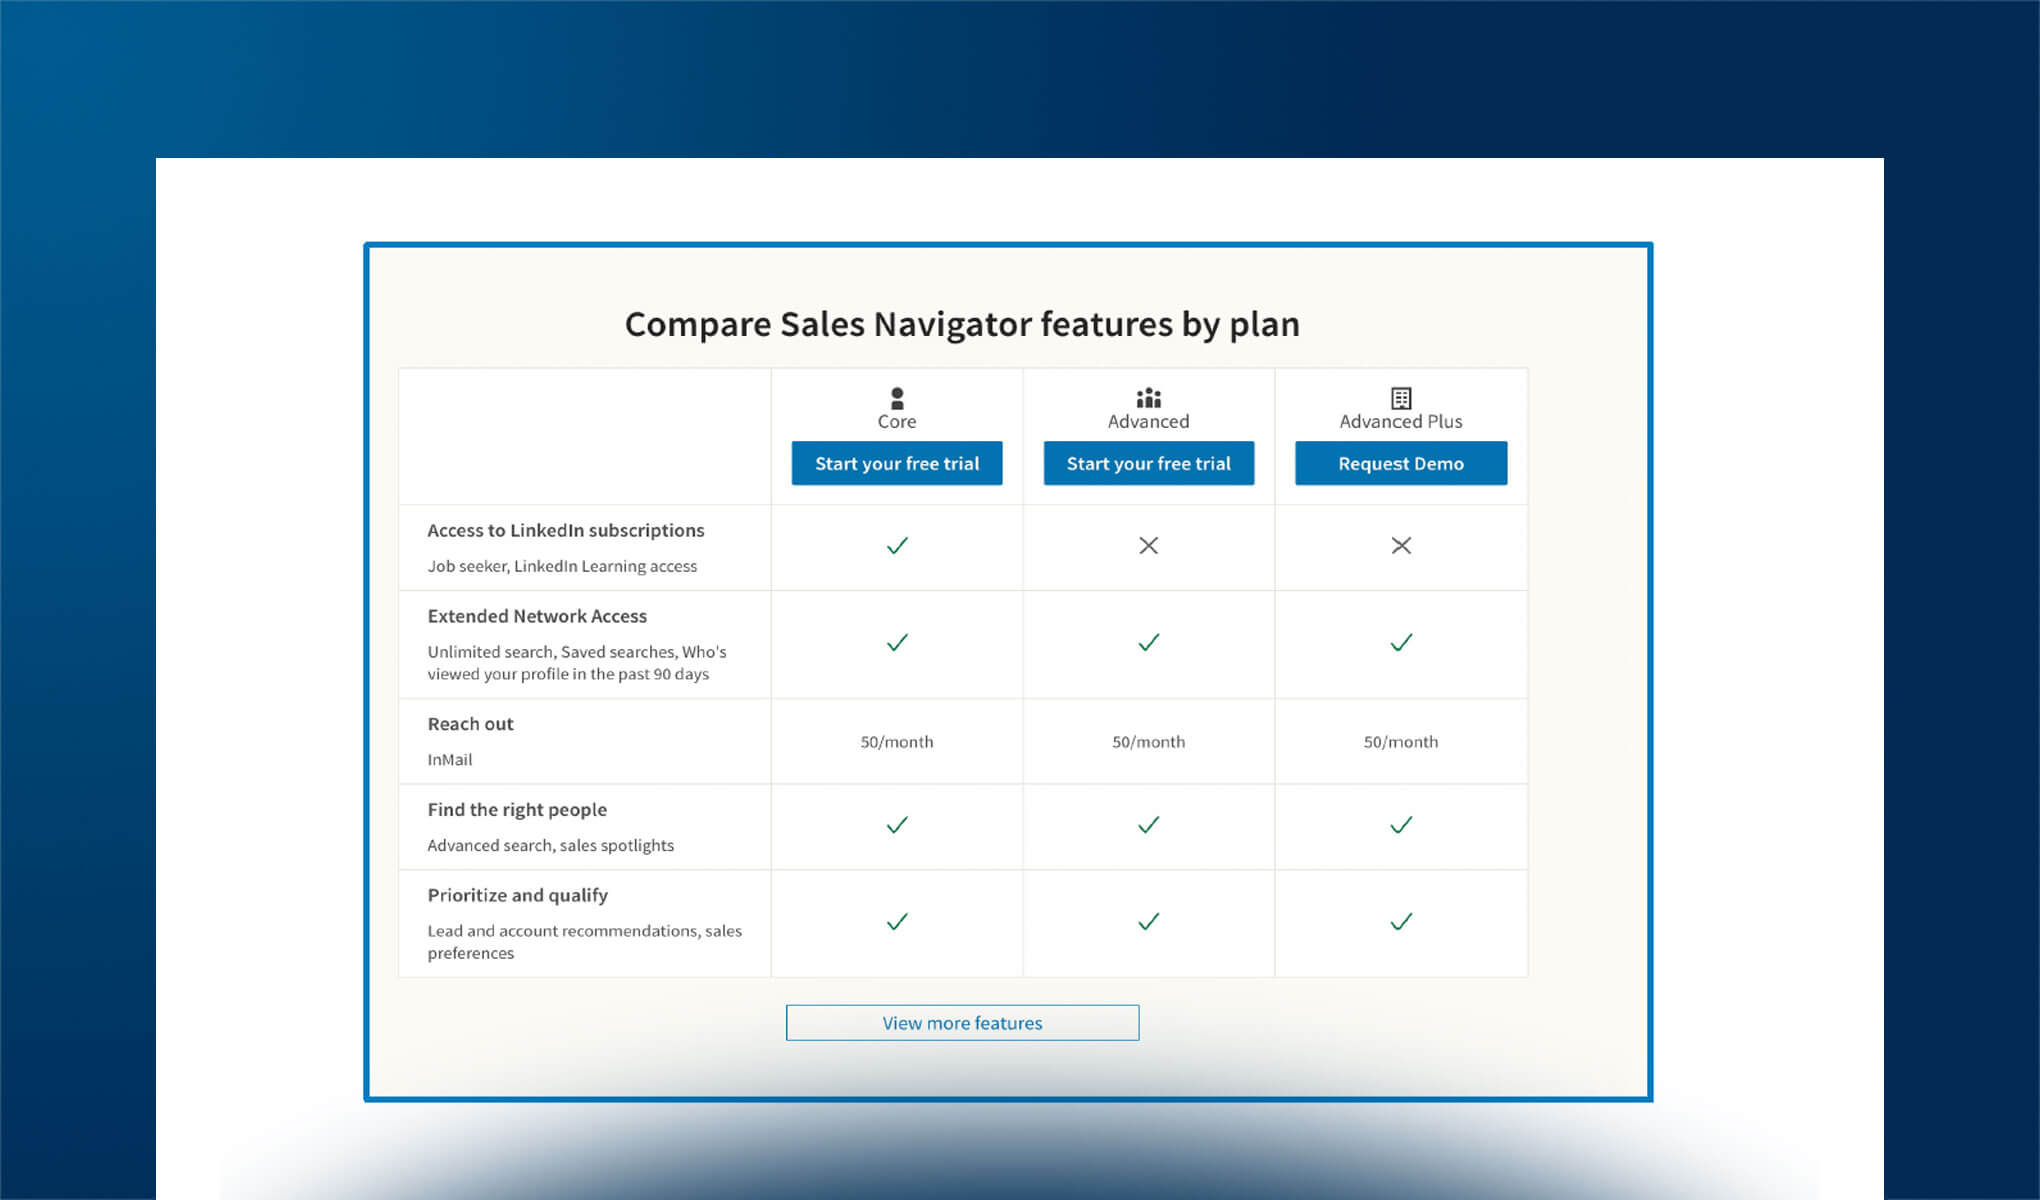Click the Advanced Plus building icon
The height and width of the screenshot is (1200, 2040).
coord(1400,396)
